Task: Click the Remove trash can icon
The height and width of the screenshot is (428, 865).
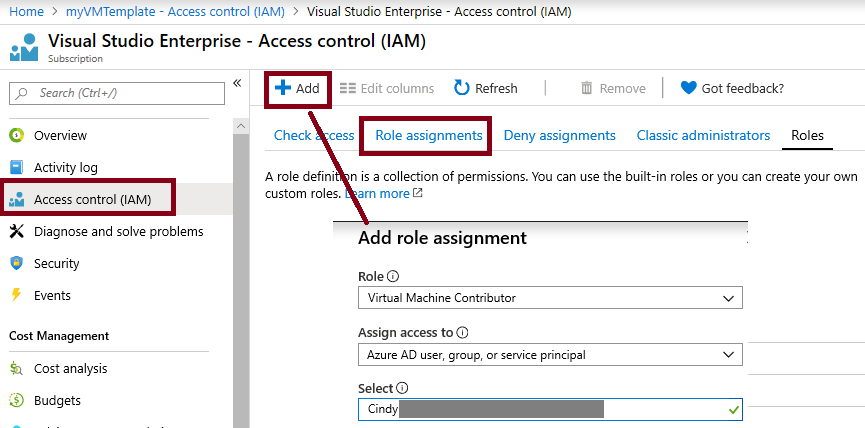Action: [x=586, y=88]
